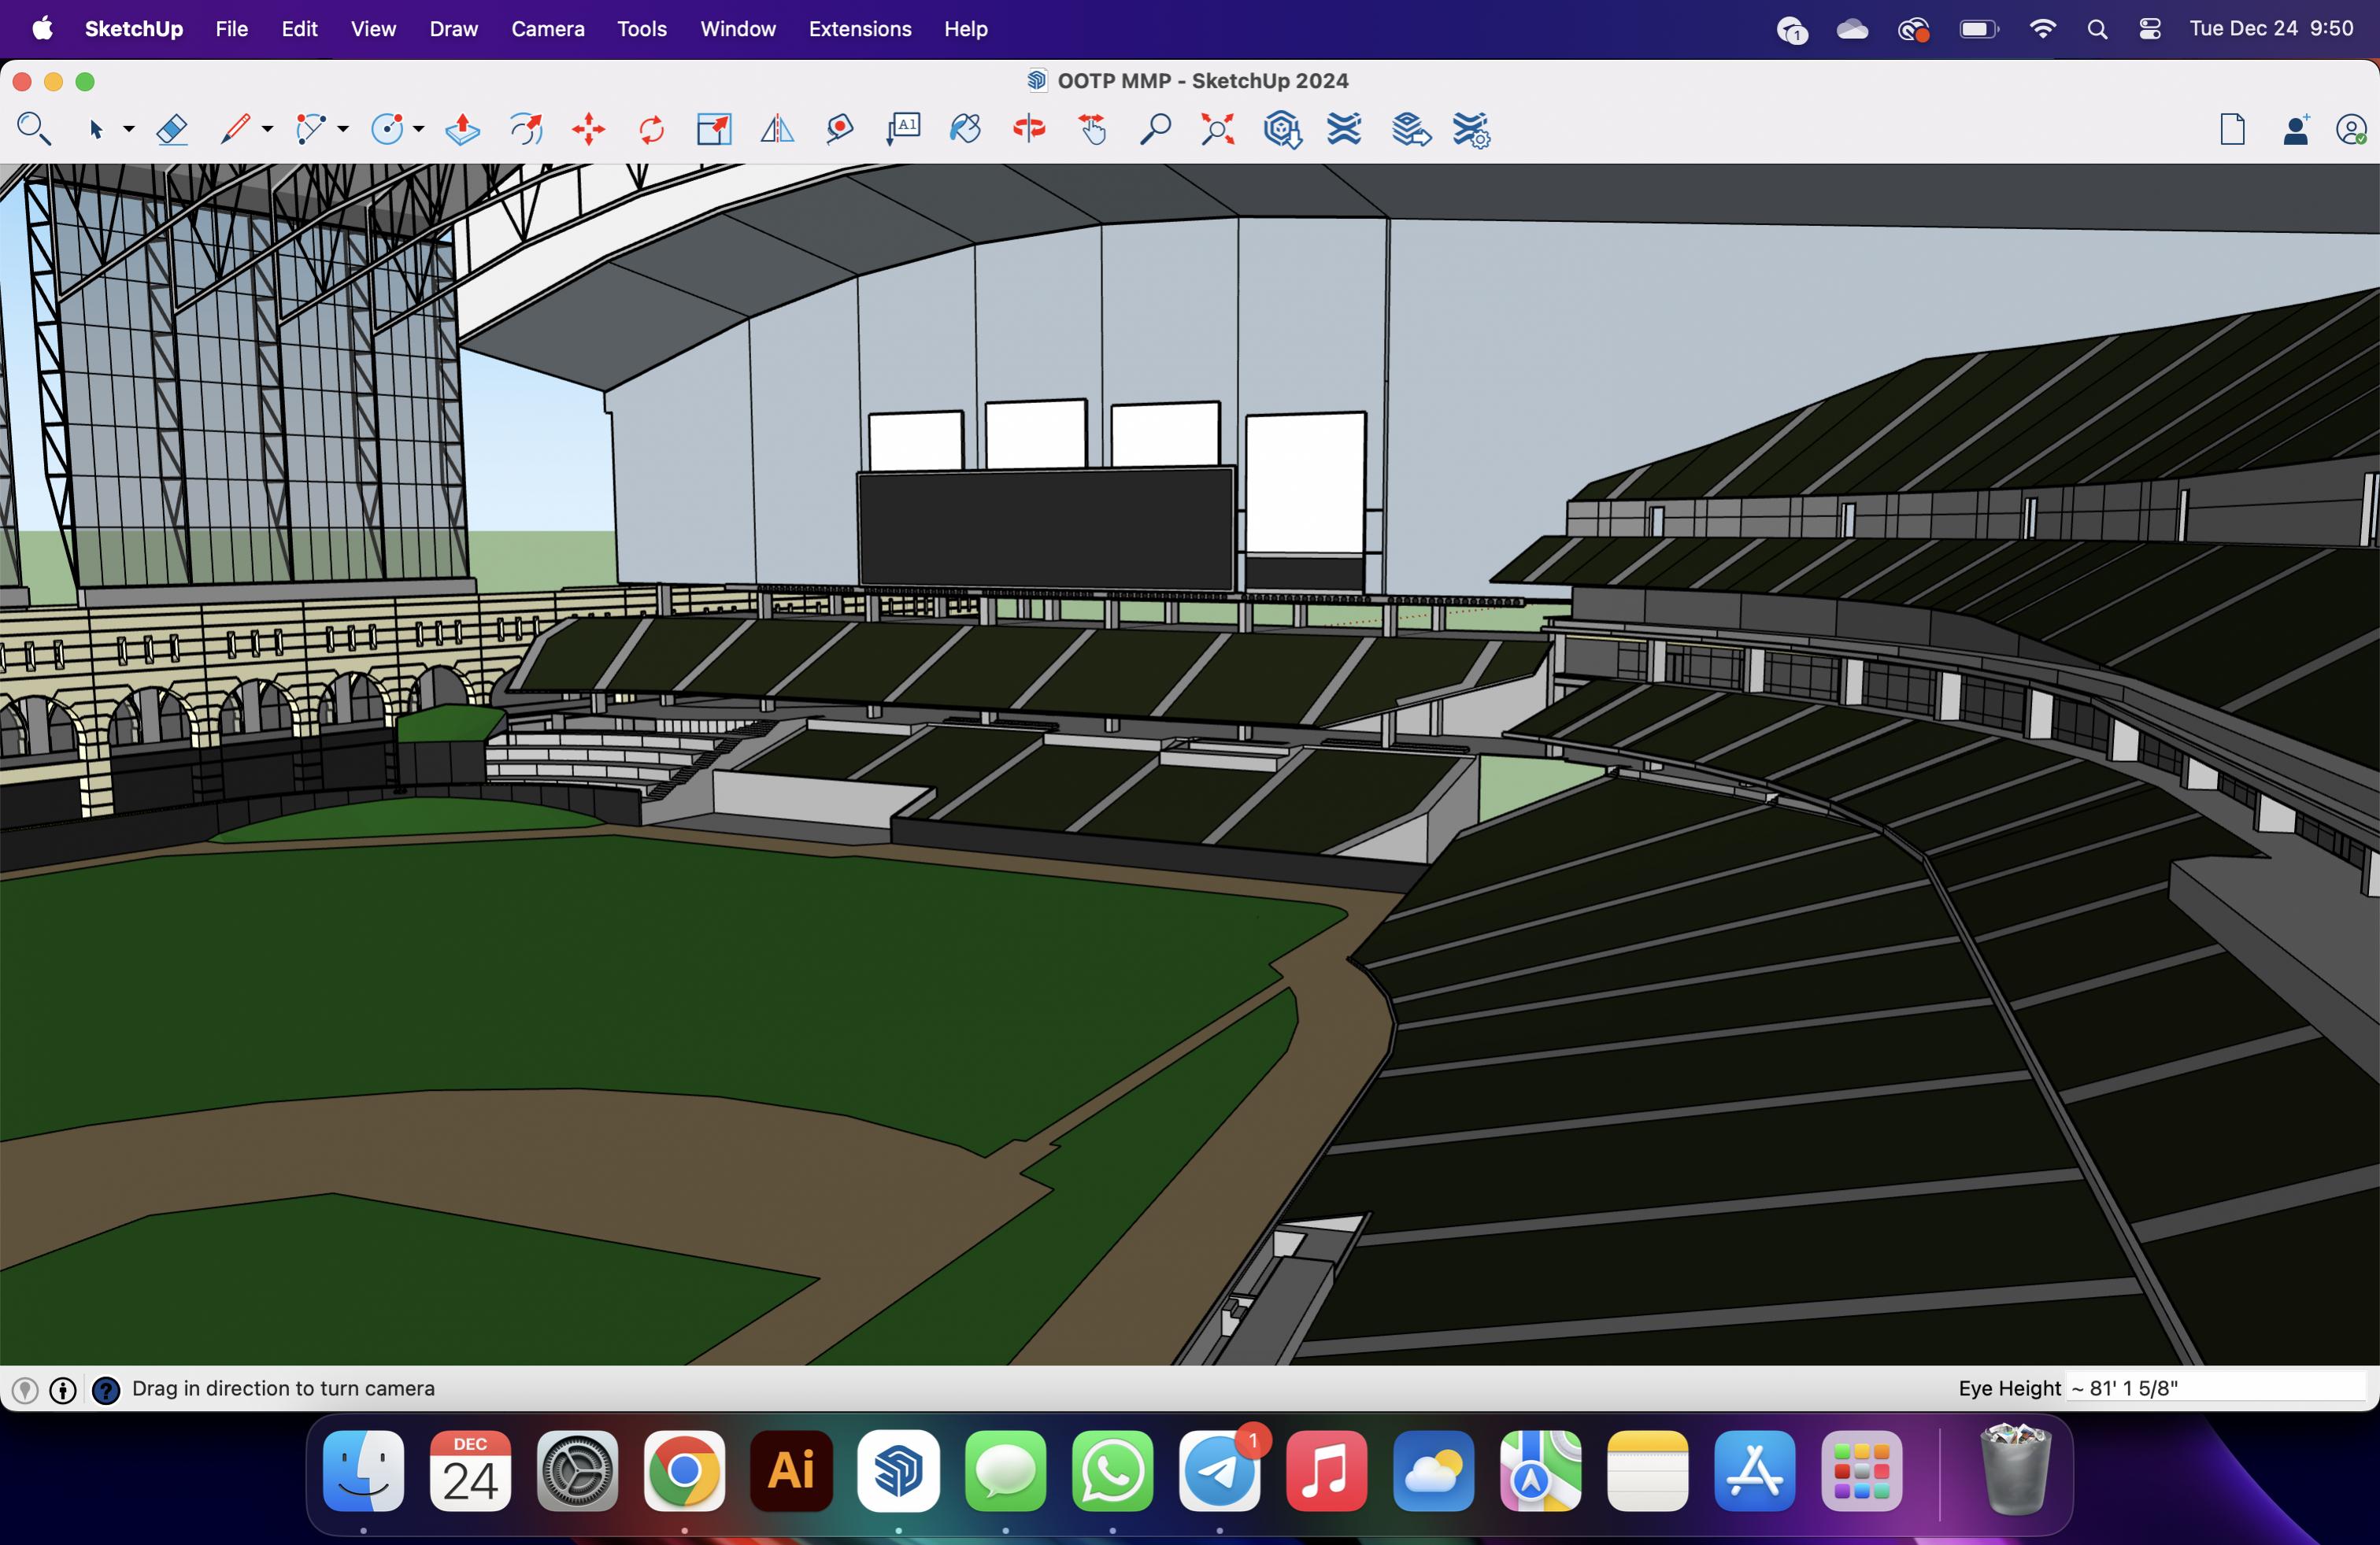Viewport: 2380px width, 1545px height.
Task: Open the Tools menu
Action: pos(642,29)
